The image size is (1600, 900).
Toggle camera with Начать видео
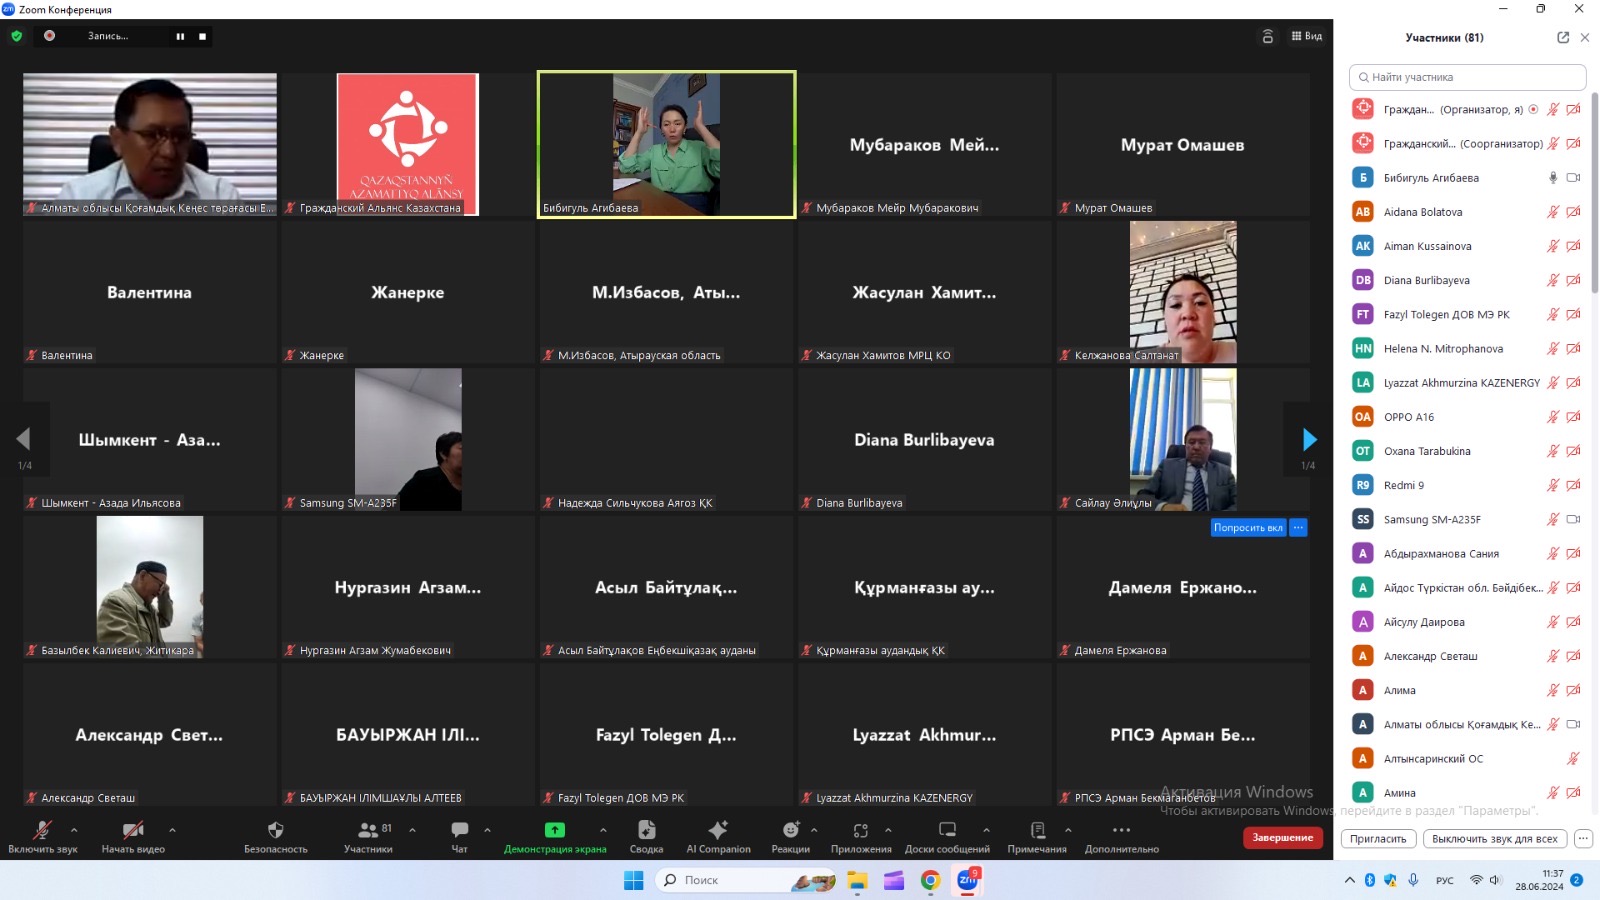pos(132,830)
